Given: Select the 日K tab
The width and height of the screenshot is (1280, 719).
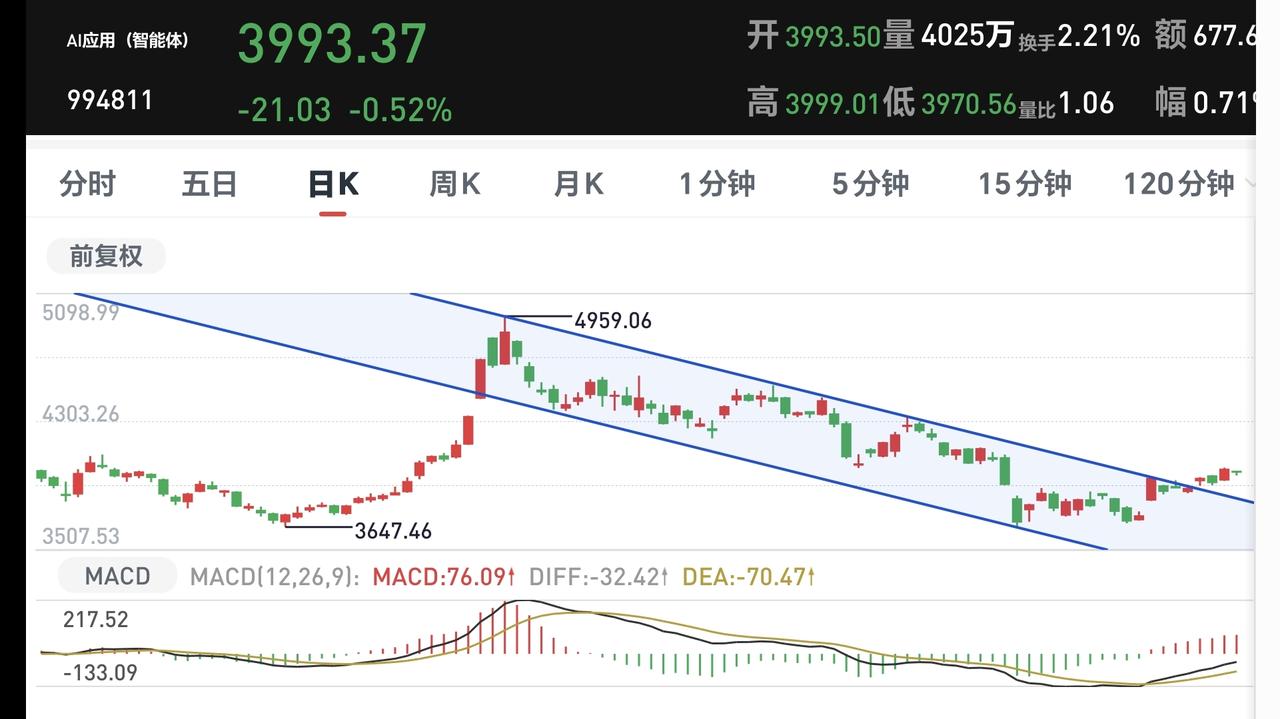Looking at the screenshot, I should pyautogui.click(x=333, y=184).
